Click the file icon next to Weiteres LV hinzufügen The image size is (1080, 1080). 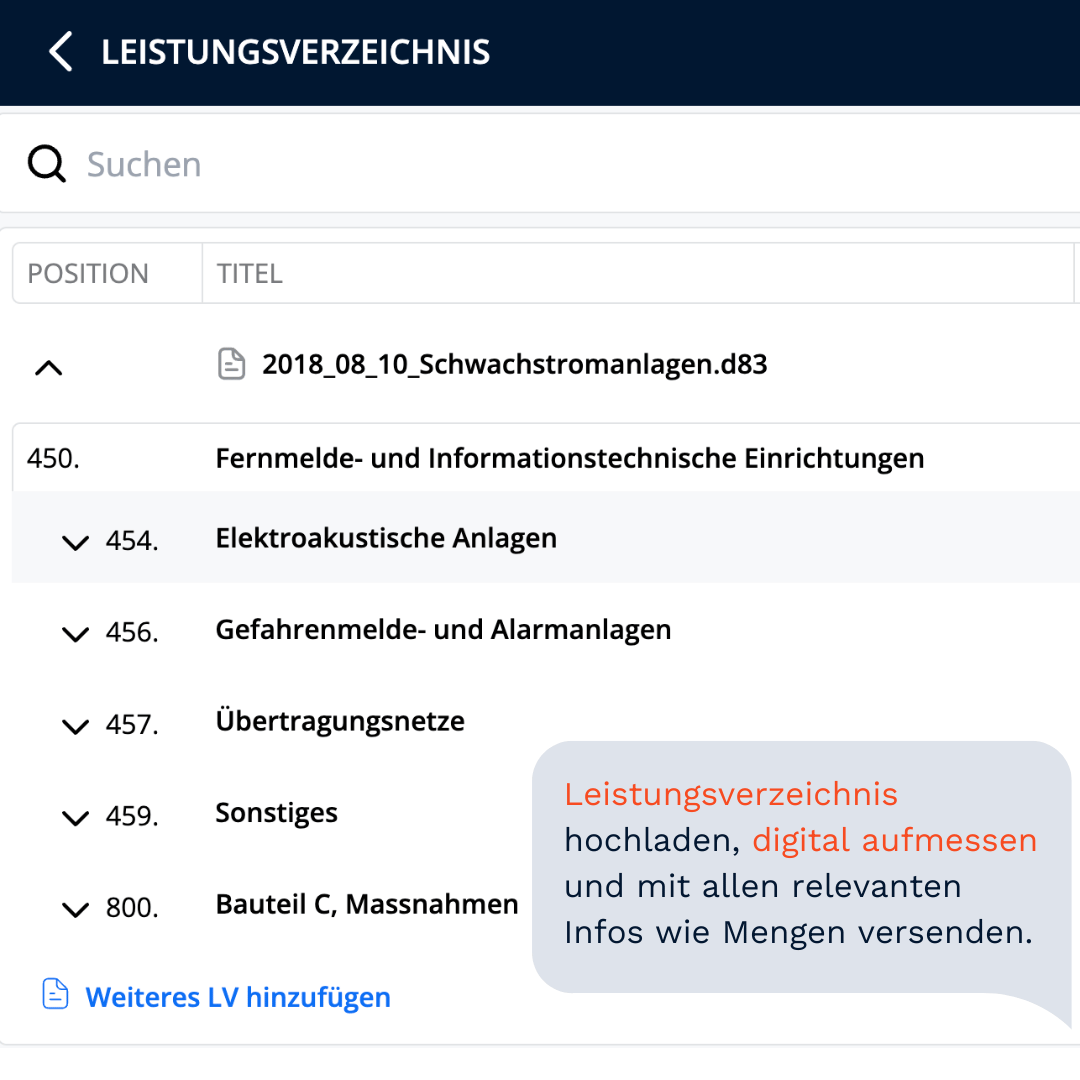[55, 995]
